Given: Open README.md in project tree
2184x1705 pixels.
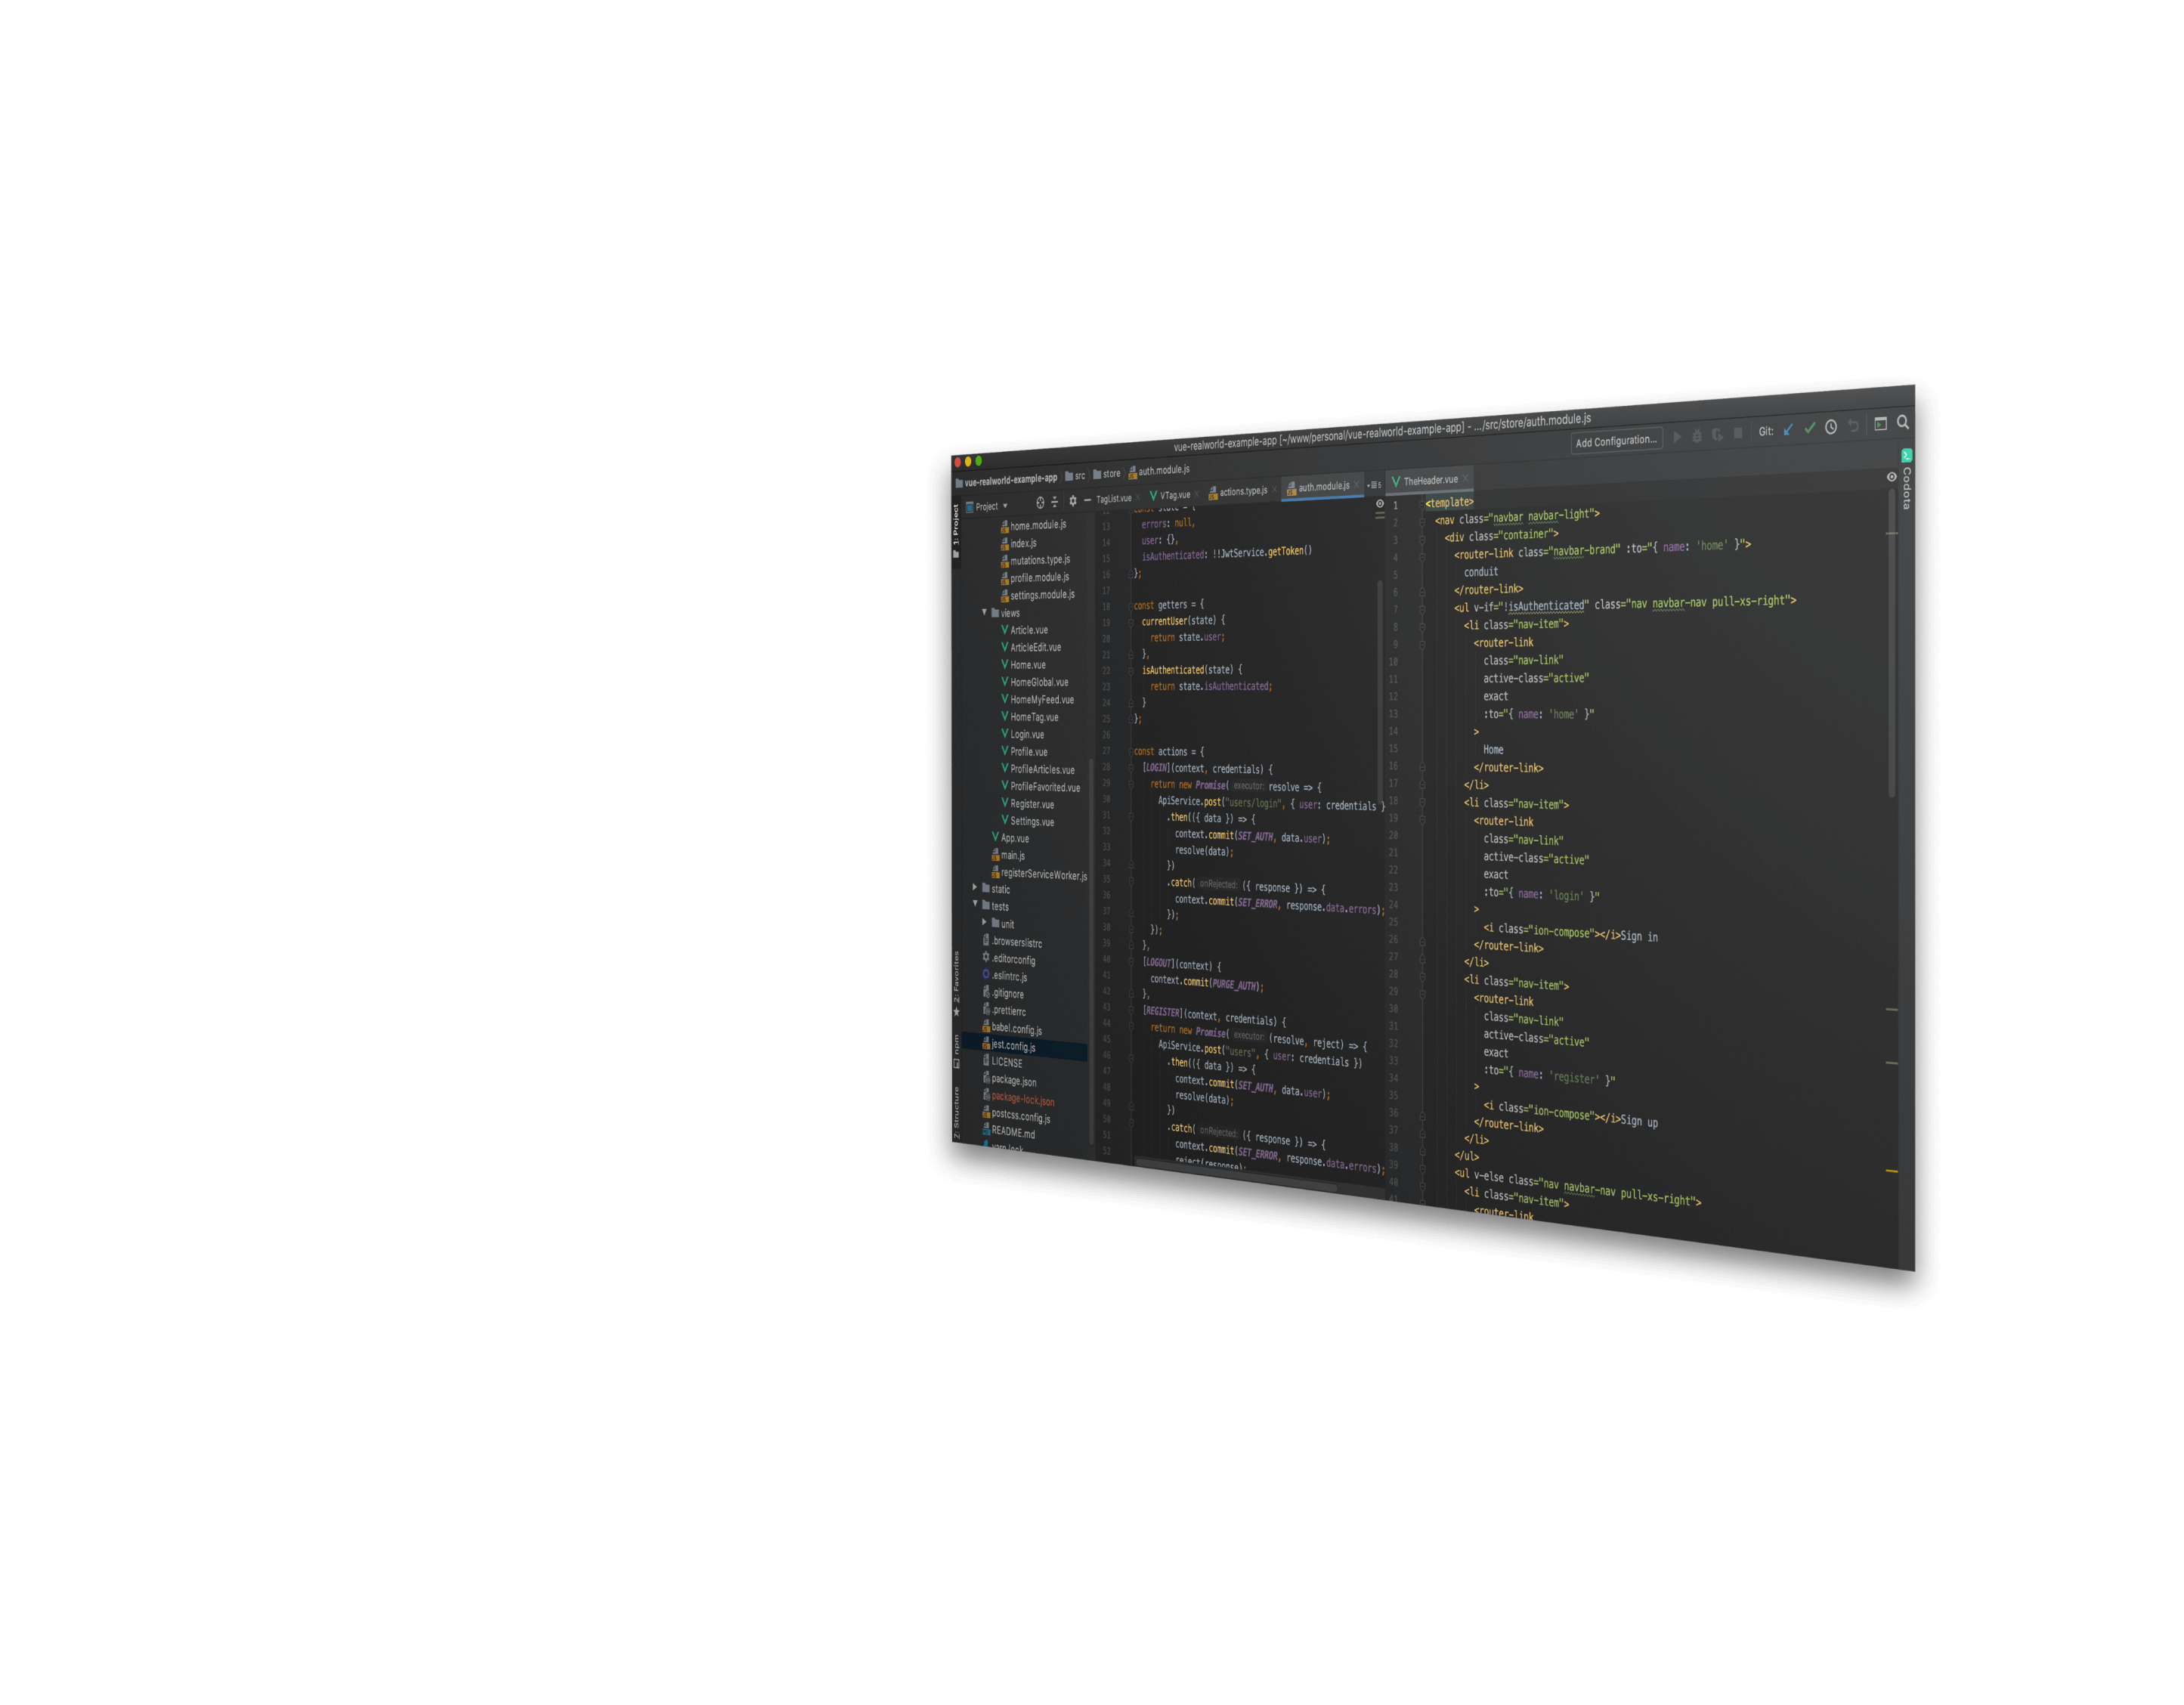Looking at the screenshot, I should point(1009,1131).
